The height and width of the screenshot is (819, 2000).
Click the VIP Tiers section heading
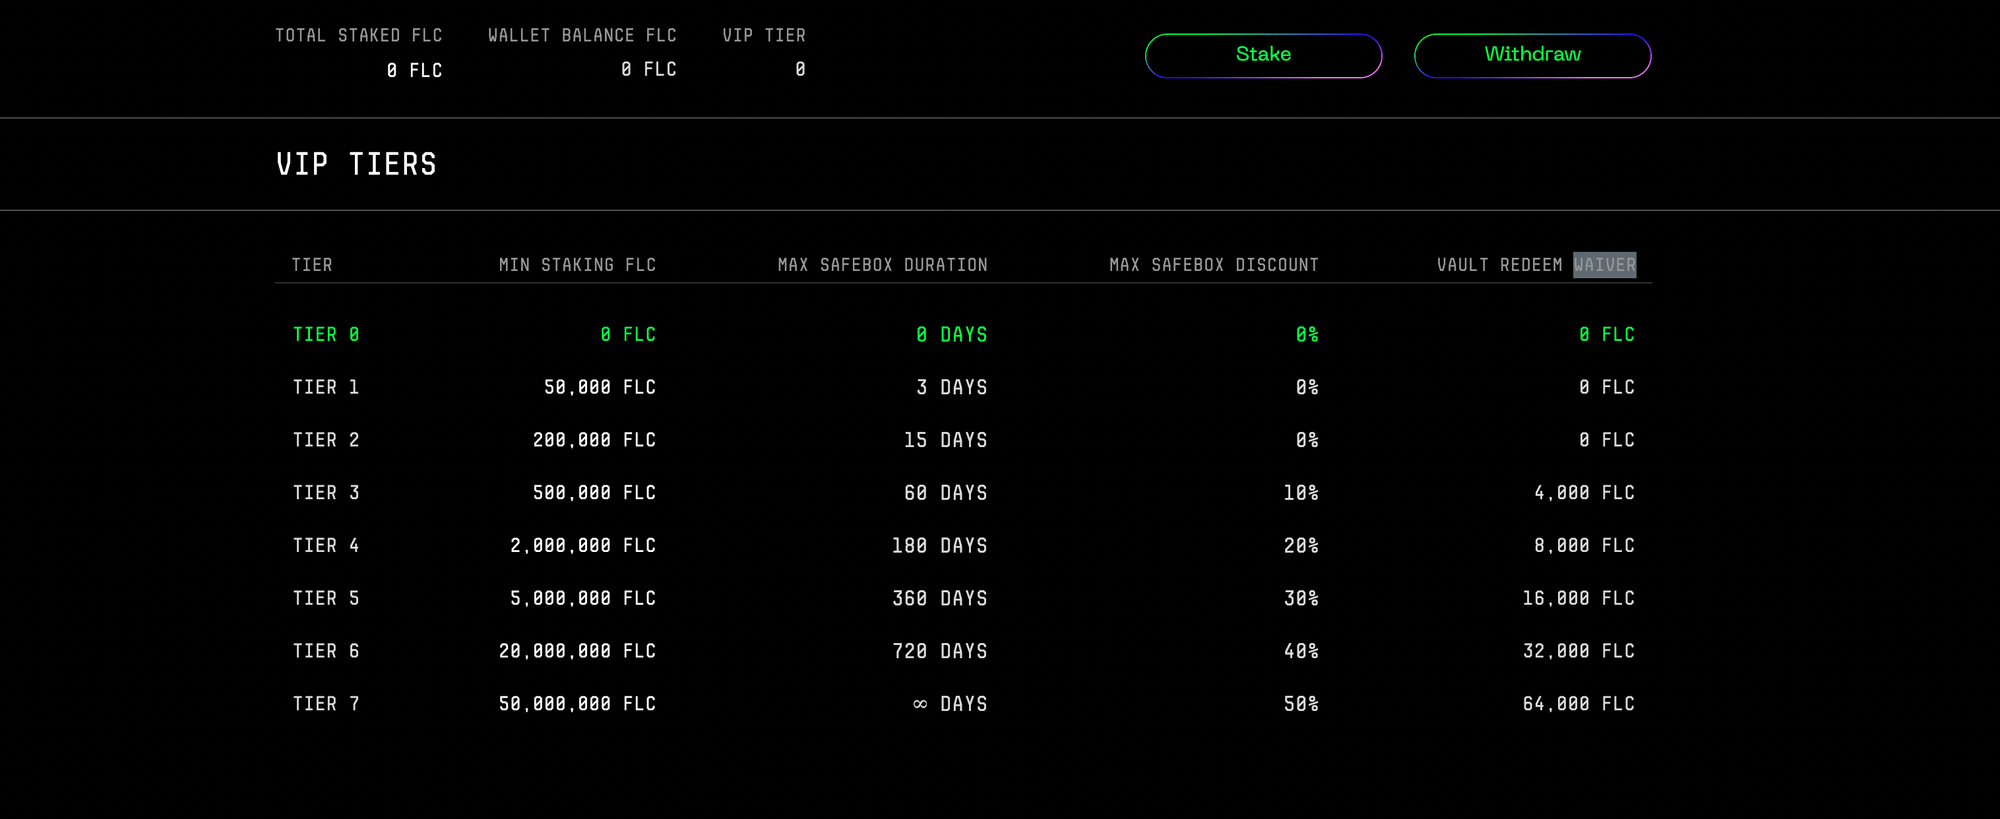click(356, 165)
